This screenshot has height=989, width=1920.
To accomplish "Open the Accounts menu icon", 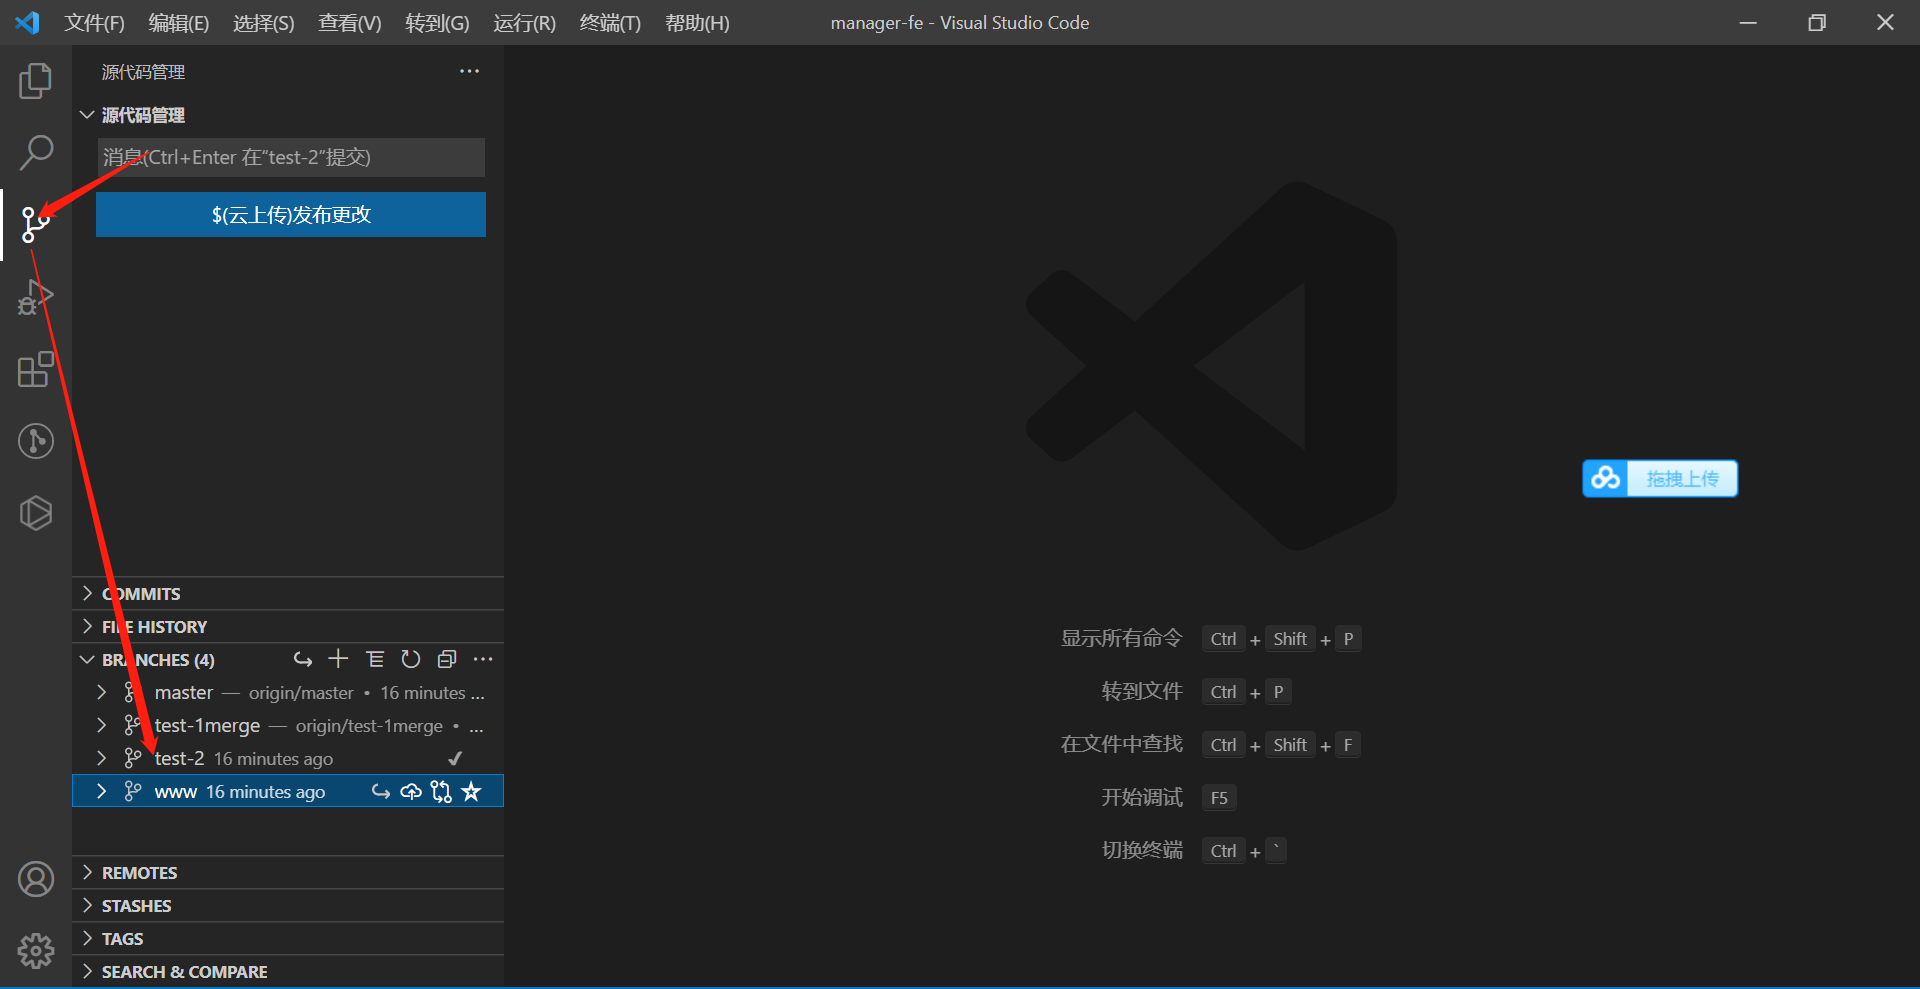I will tap(36, 879).
